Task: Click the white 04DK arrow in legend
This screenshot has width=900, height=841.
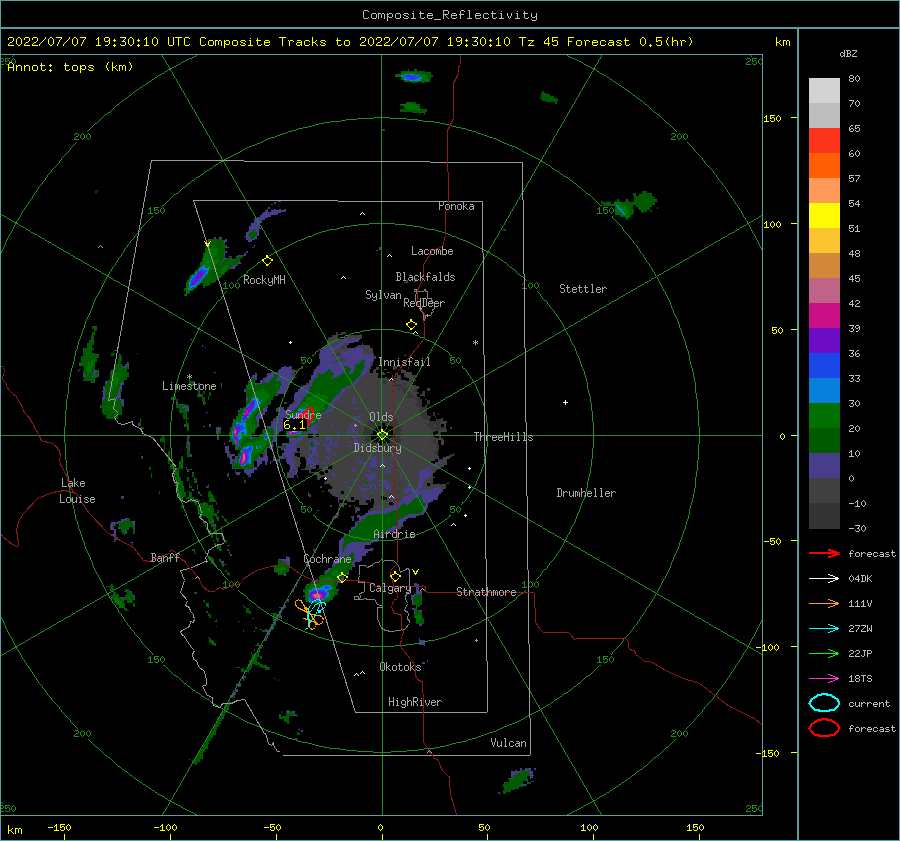Action: [x=824, y=579]
